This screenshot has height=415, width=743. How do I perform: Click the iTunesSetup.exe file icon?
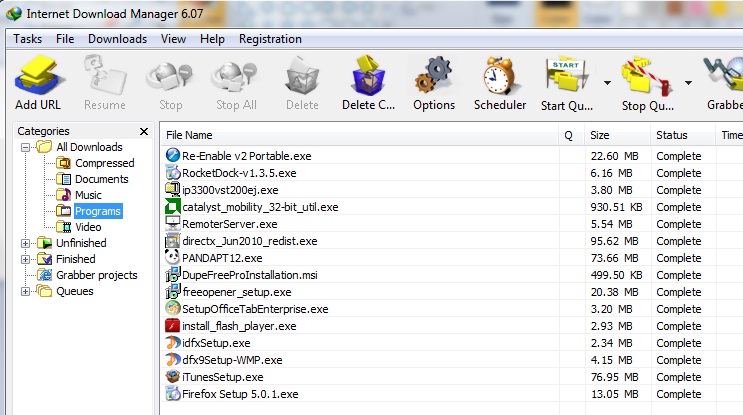pyautogui.click(x=172, y=376)
